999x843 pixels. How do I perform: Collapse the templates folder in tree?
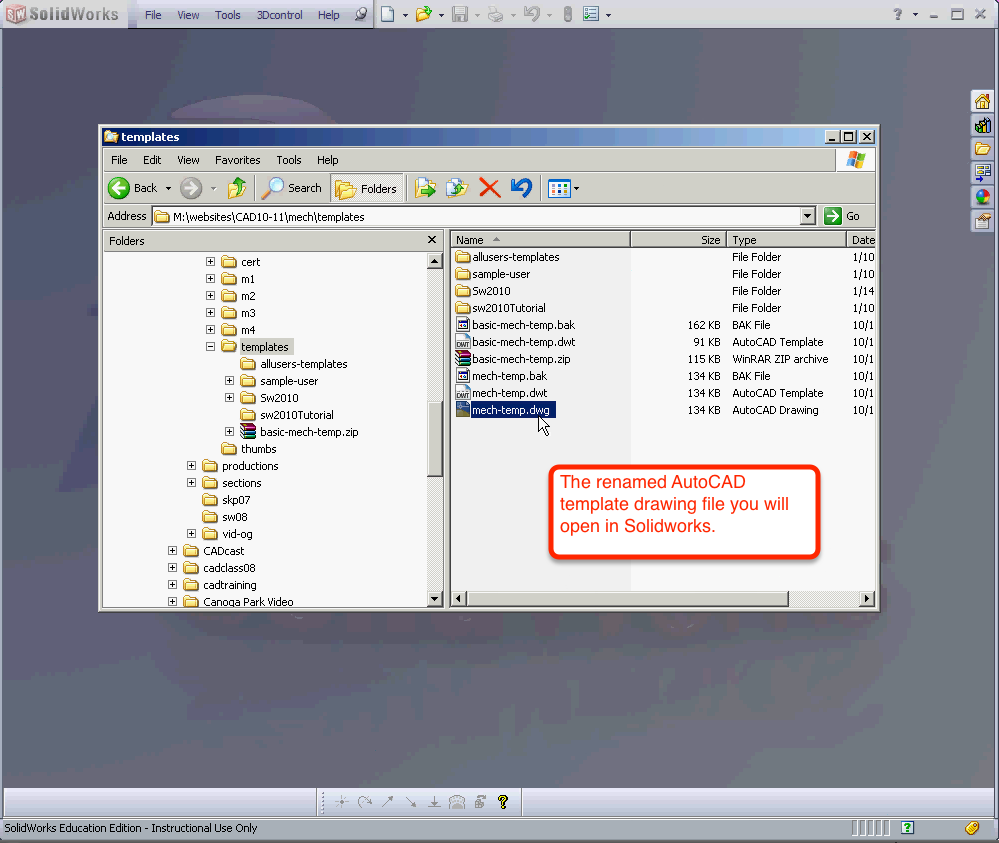coord(211,347)
